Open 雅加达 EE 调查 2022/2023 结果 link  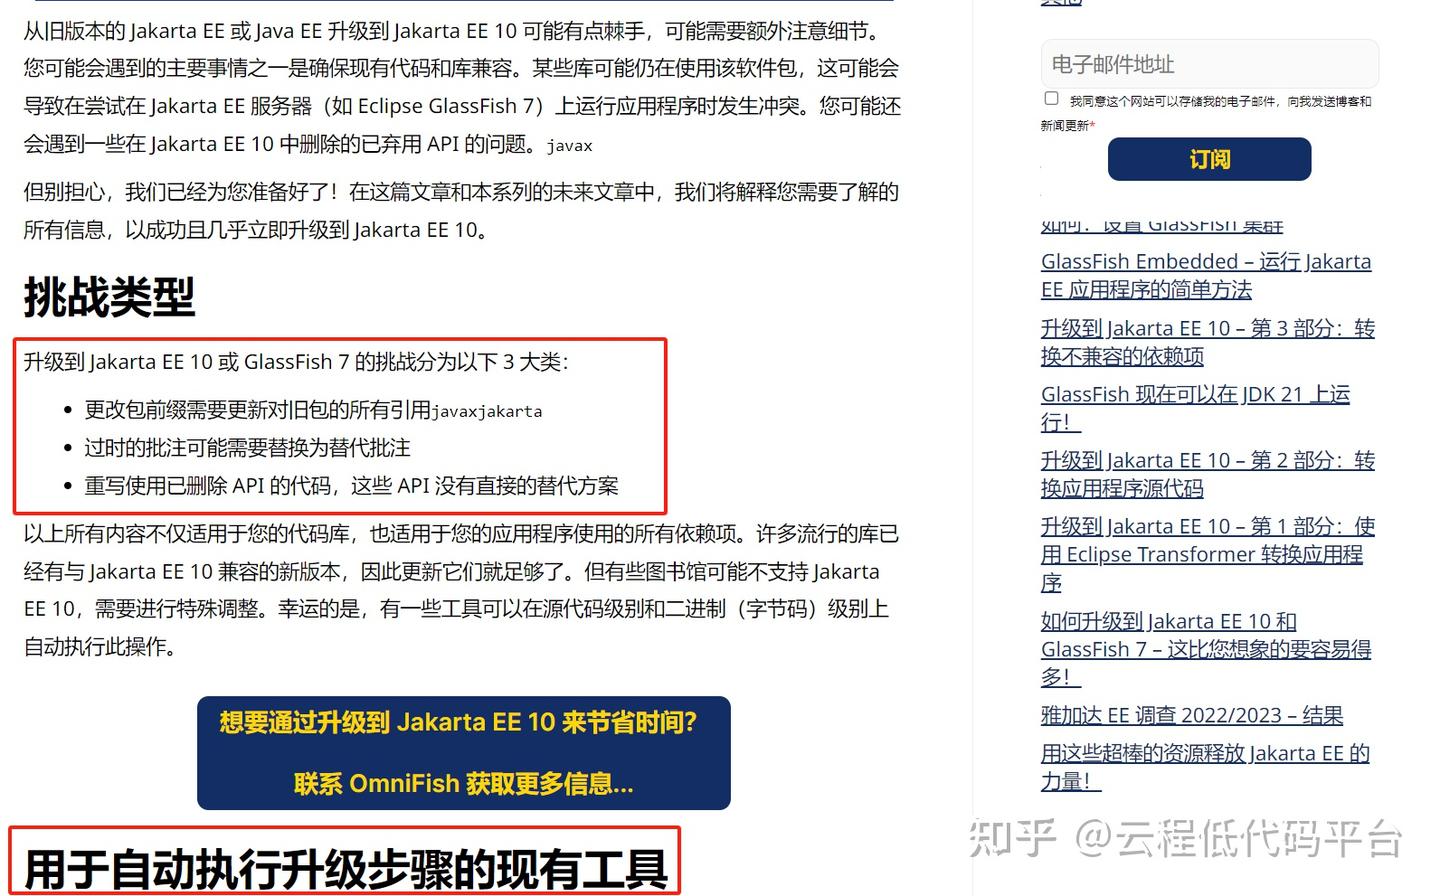[1192, 715]
